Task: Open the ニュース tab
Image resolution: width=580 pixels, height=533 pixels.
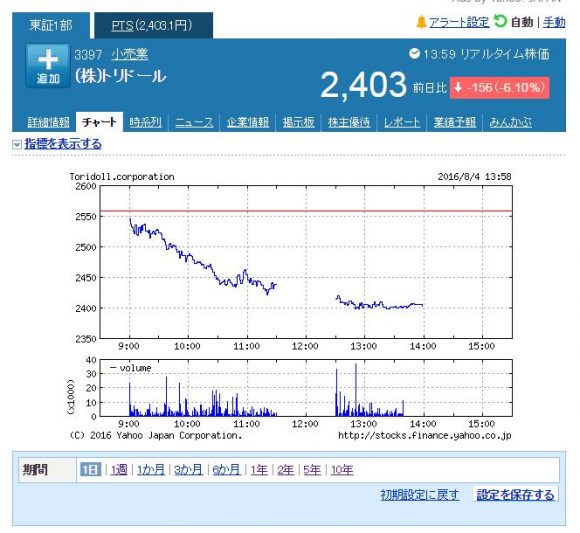Action: (194, 122)
